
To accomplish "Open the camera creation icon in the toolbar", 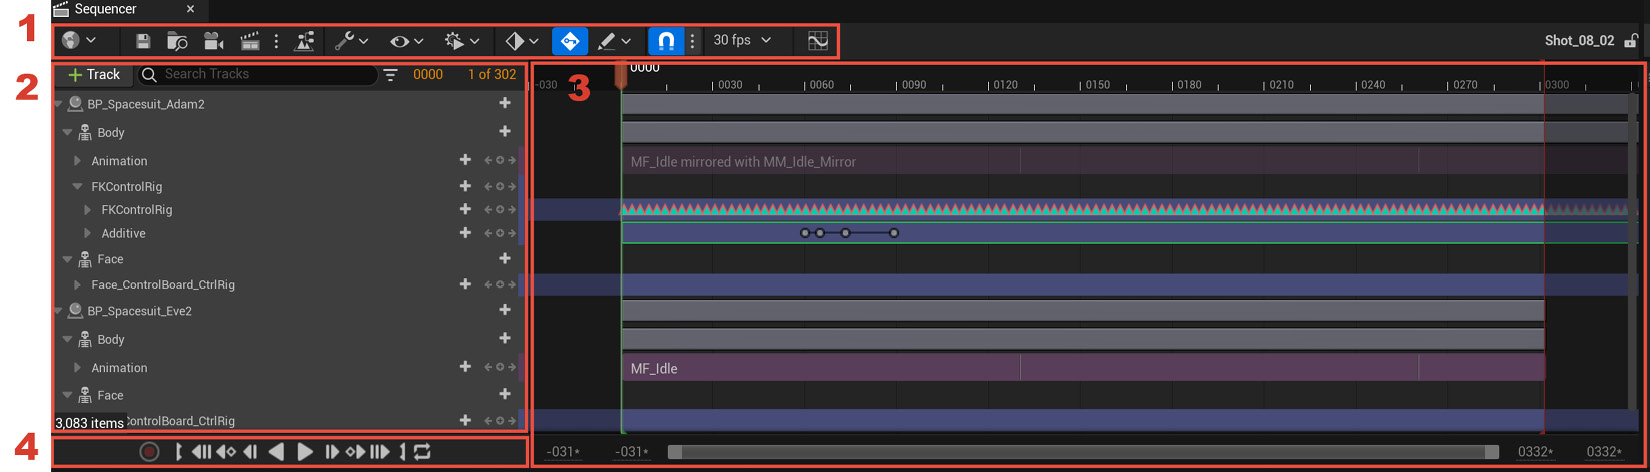I will coord(213,41).
